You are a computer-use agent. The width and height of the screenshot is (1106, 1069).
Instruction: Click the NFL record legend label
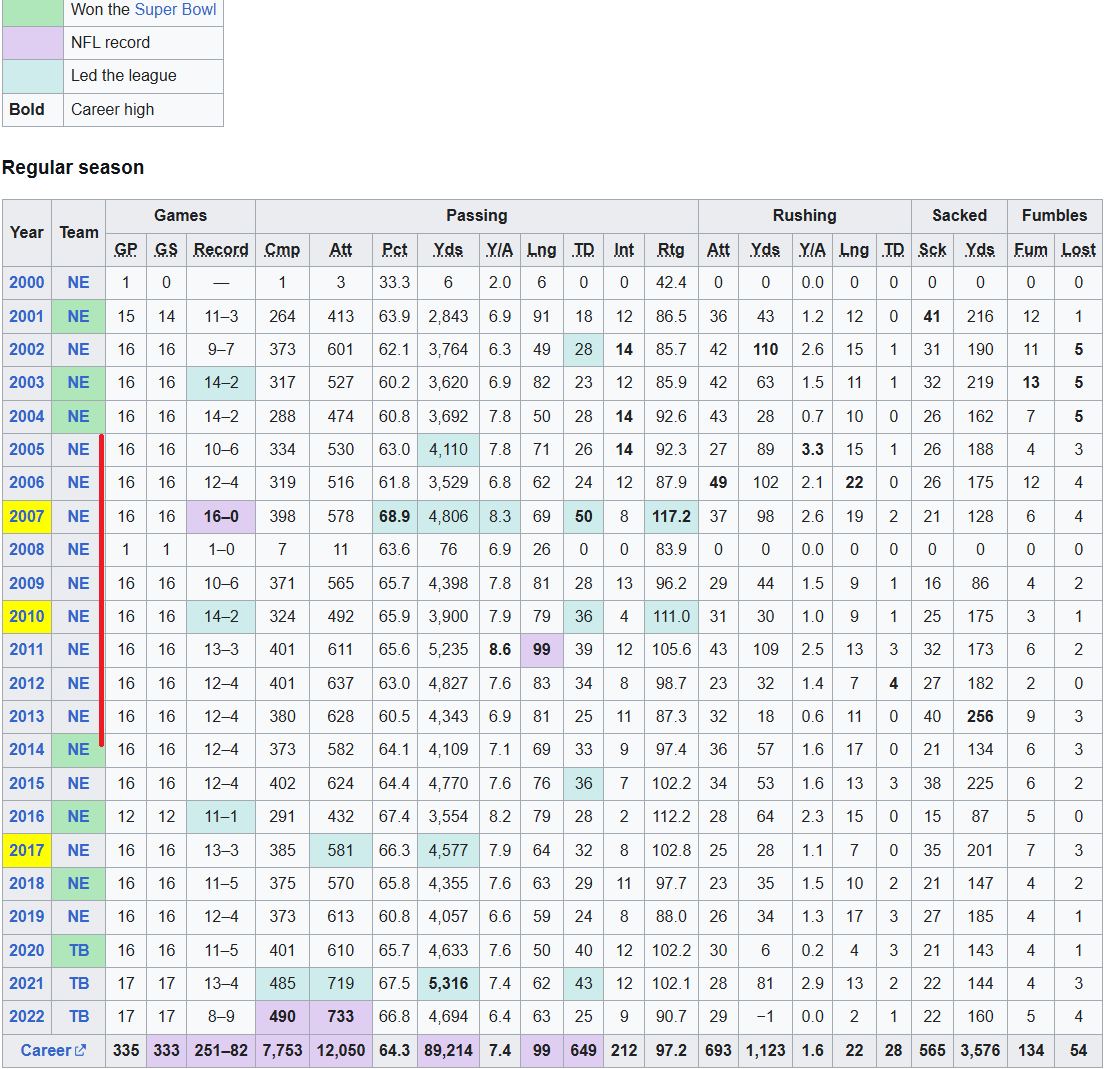click(110, 43)
